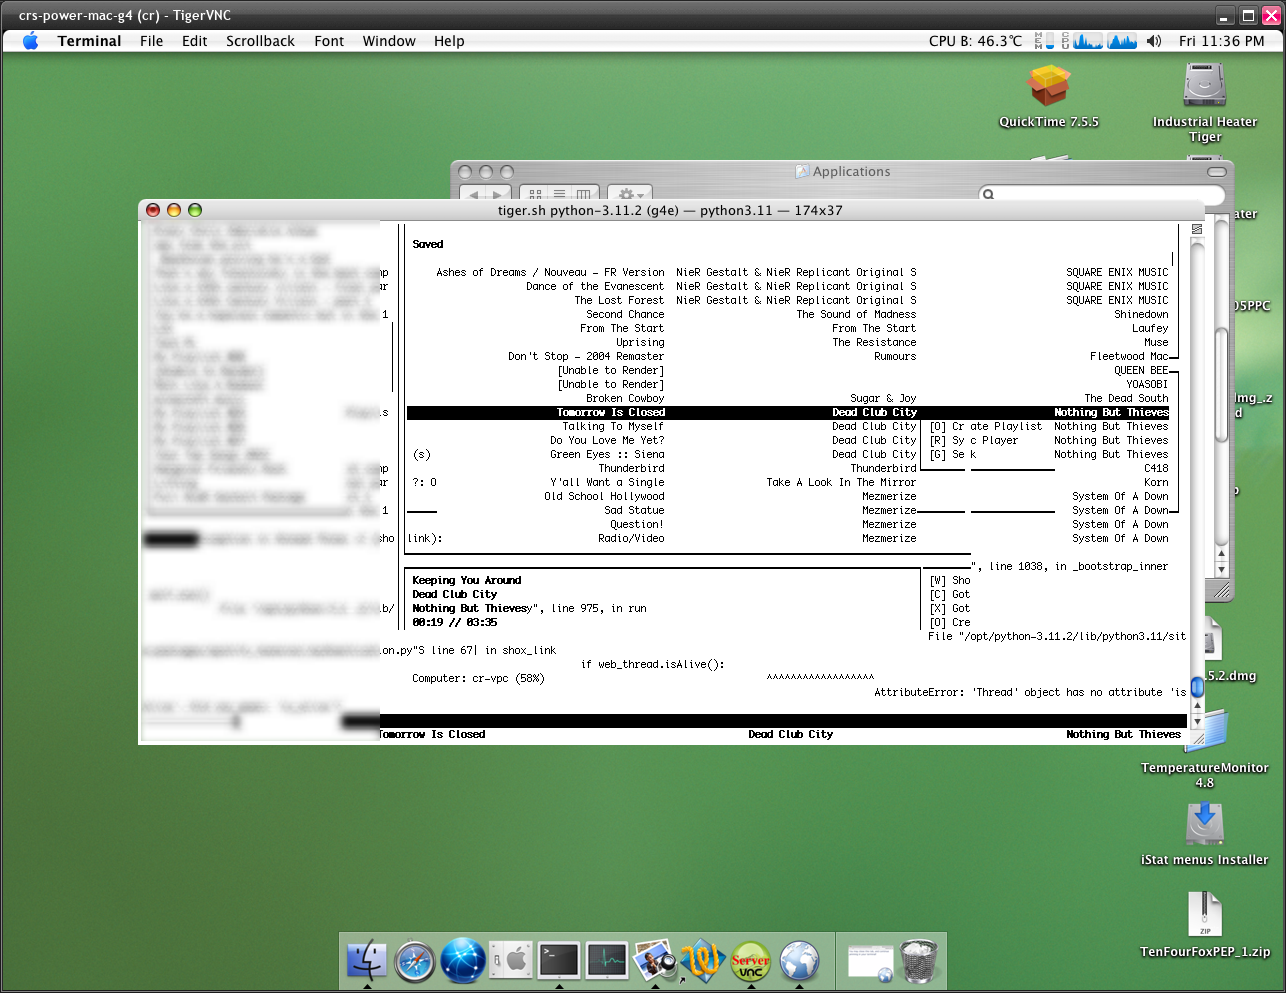Open the File menu
1286x993 pixels.
(x=151, y=41)
